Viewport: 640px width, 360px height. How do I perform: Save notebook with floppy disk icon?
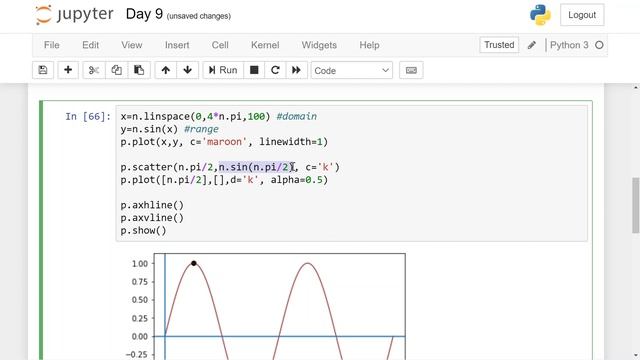[x=43, y=70]
